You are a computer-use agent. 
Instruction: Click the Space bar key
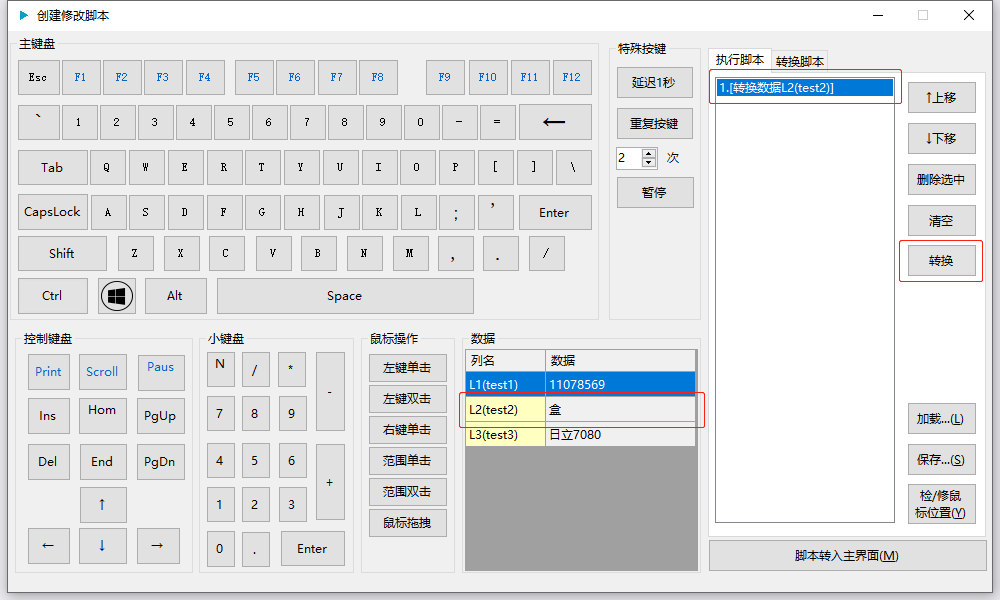(x=345, y=296)
